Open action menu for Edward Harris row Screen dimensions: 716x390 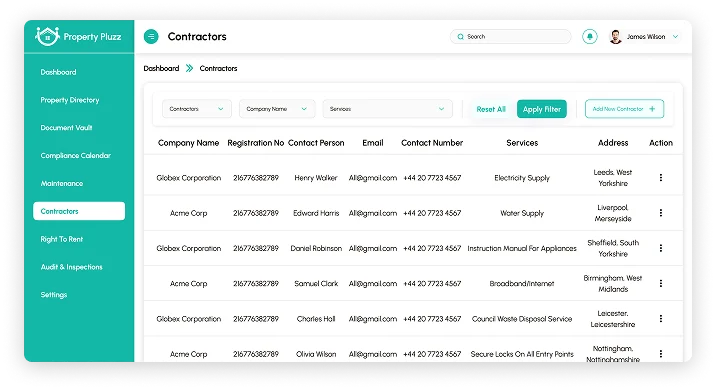[x=661, y=213]
